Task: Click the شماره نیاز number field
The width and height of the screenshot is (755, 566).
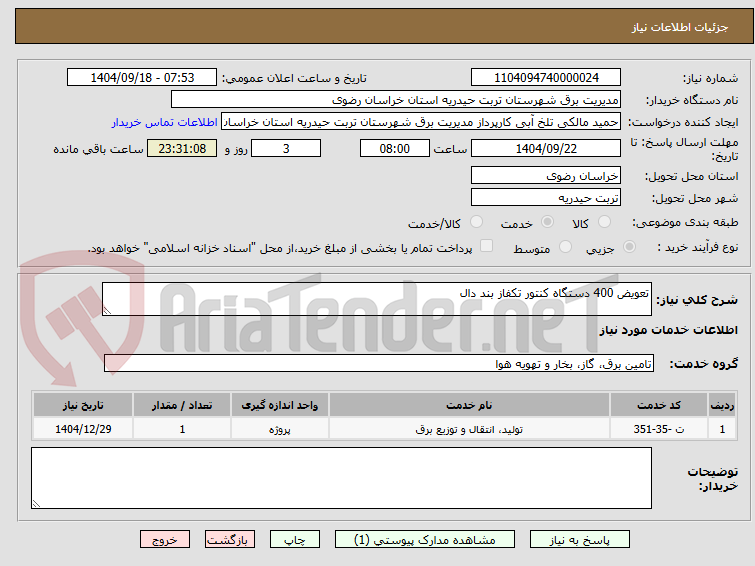Action: pos(546,78)
